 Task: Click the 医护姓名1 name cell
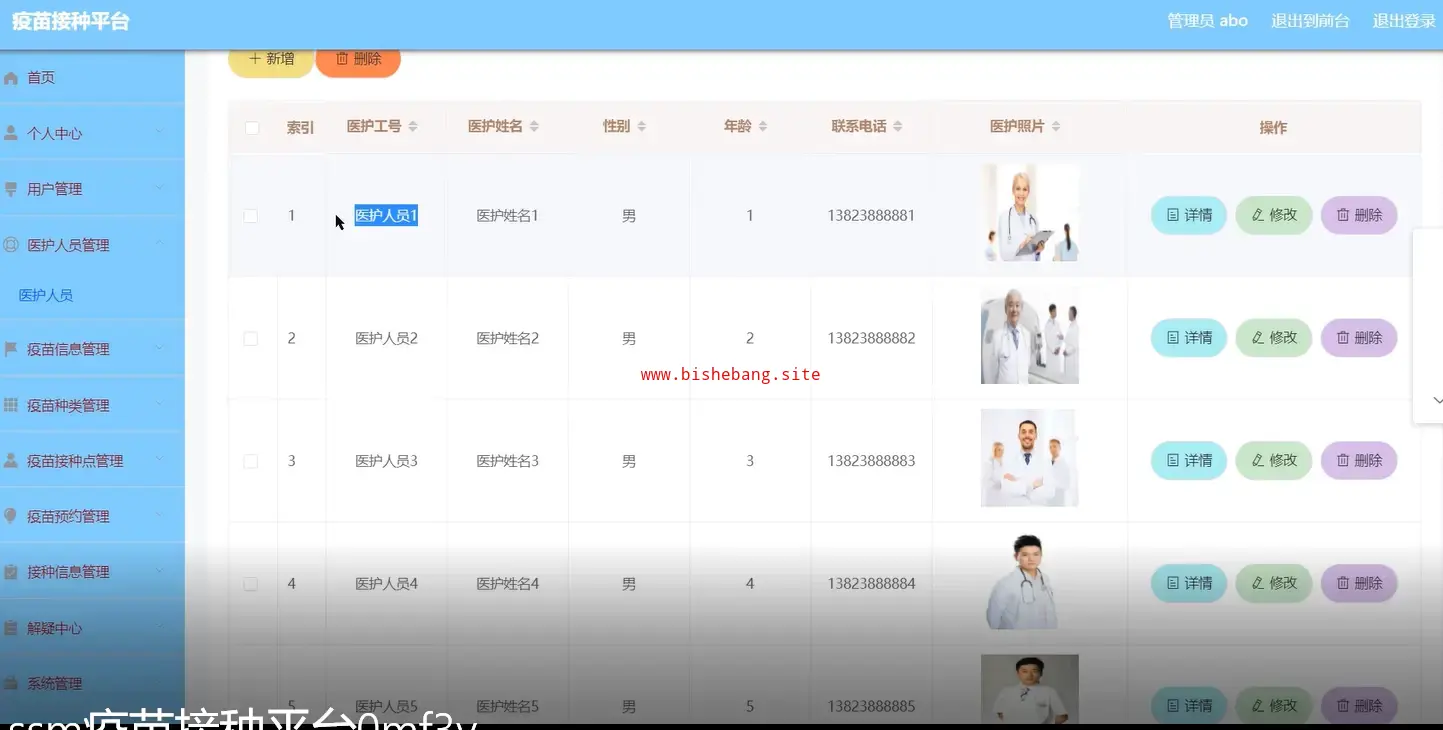[508, 216]
